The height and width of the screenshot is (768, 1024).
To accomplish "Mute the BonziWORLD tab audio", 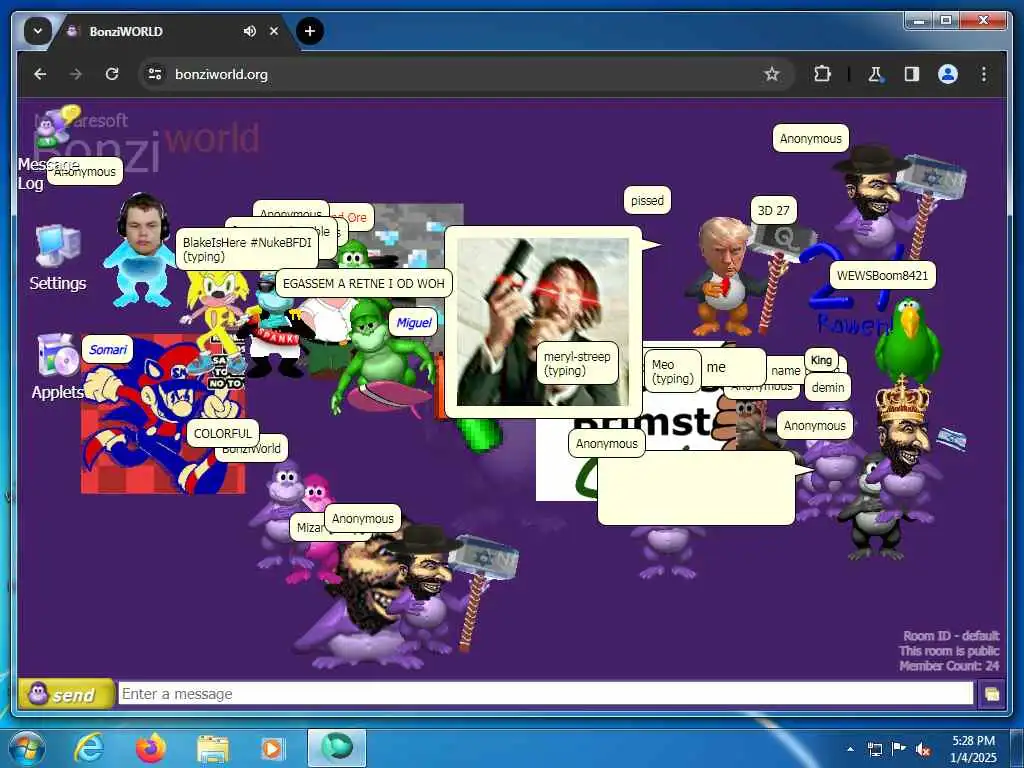I will [x=249, y=31].
